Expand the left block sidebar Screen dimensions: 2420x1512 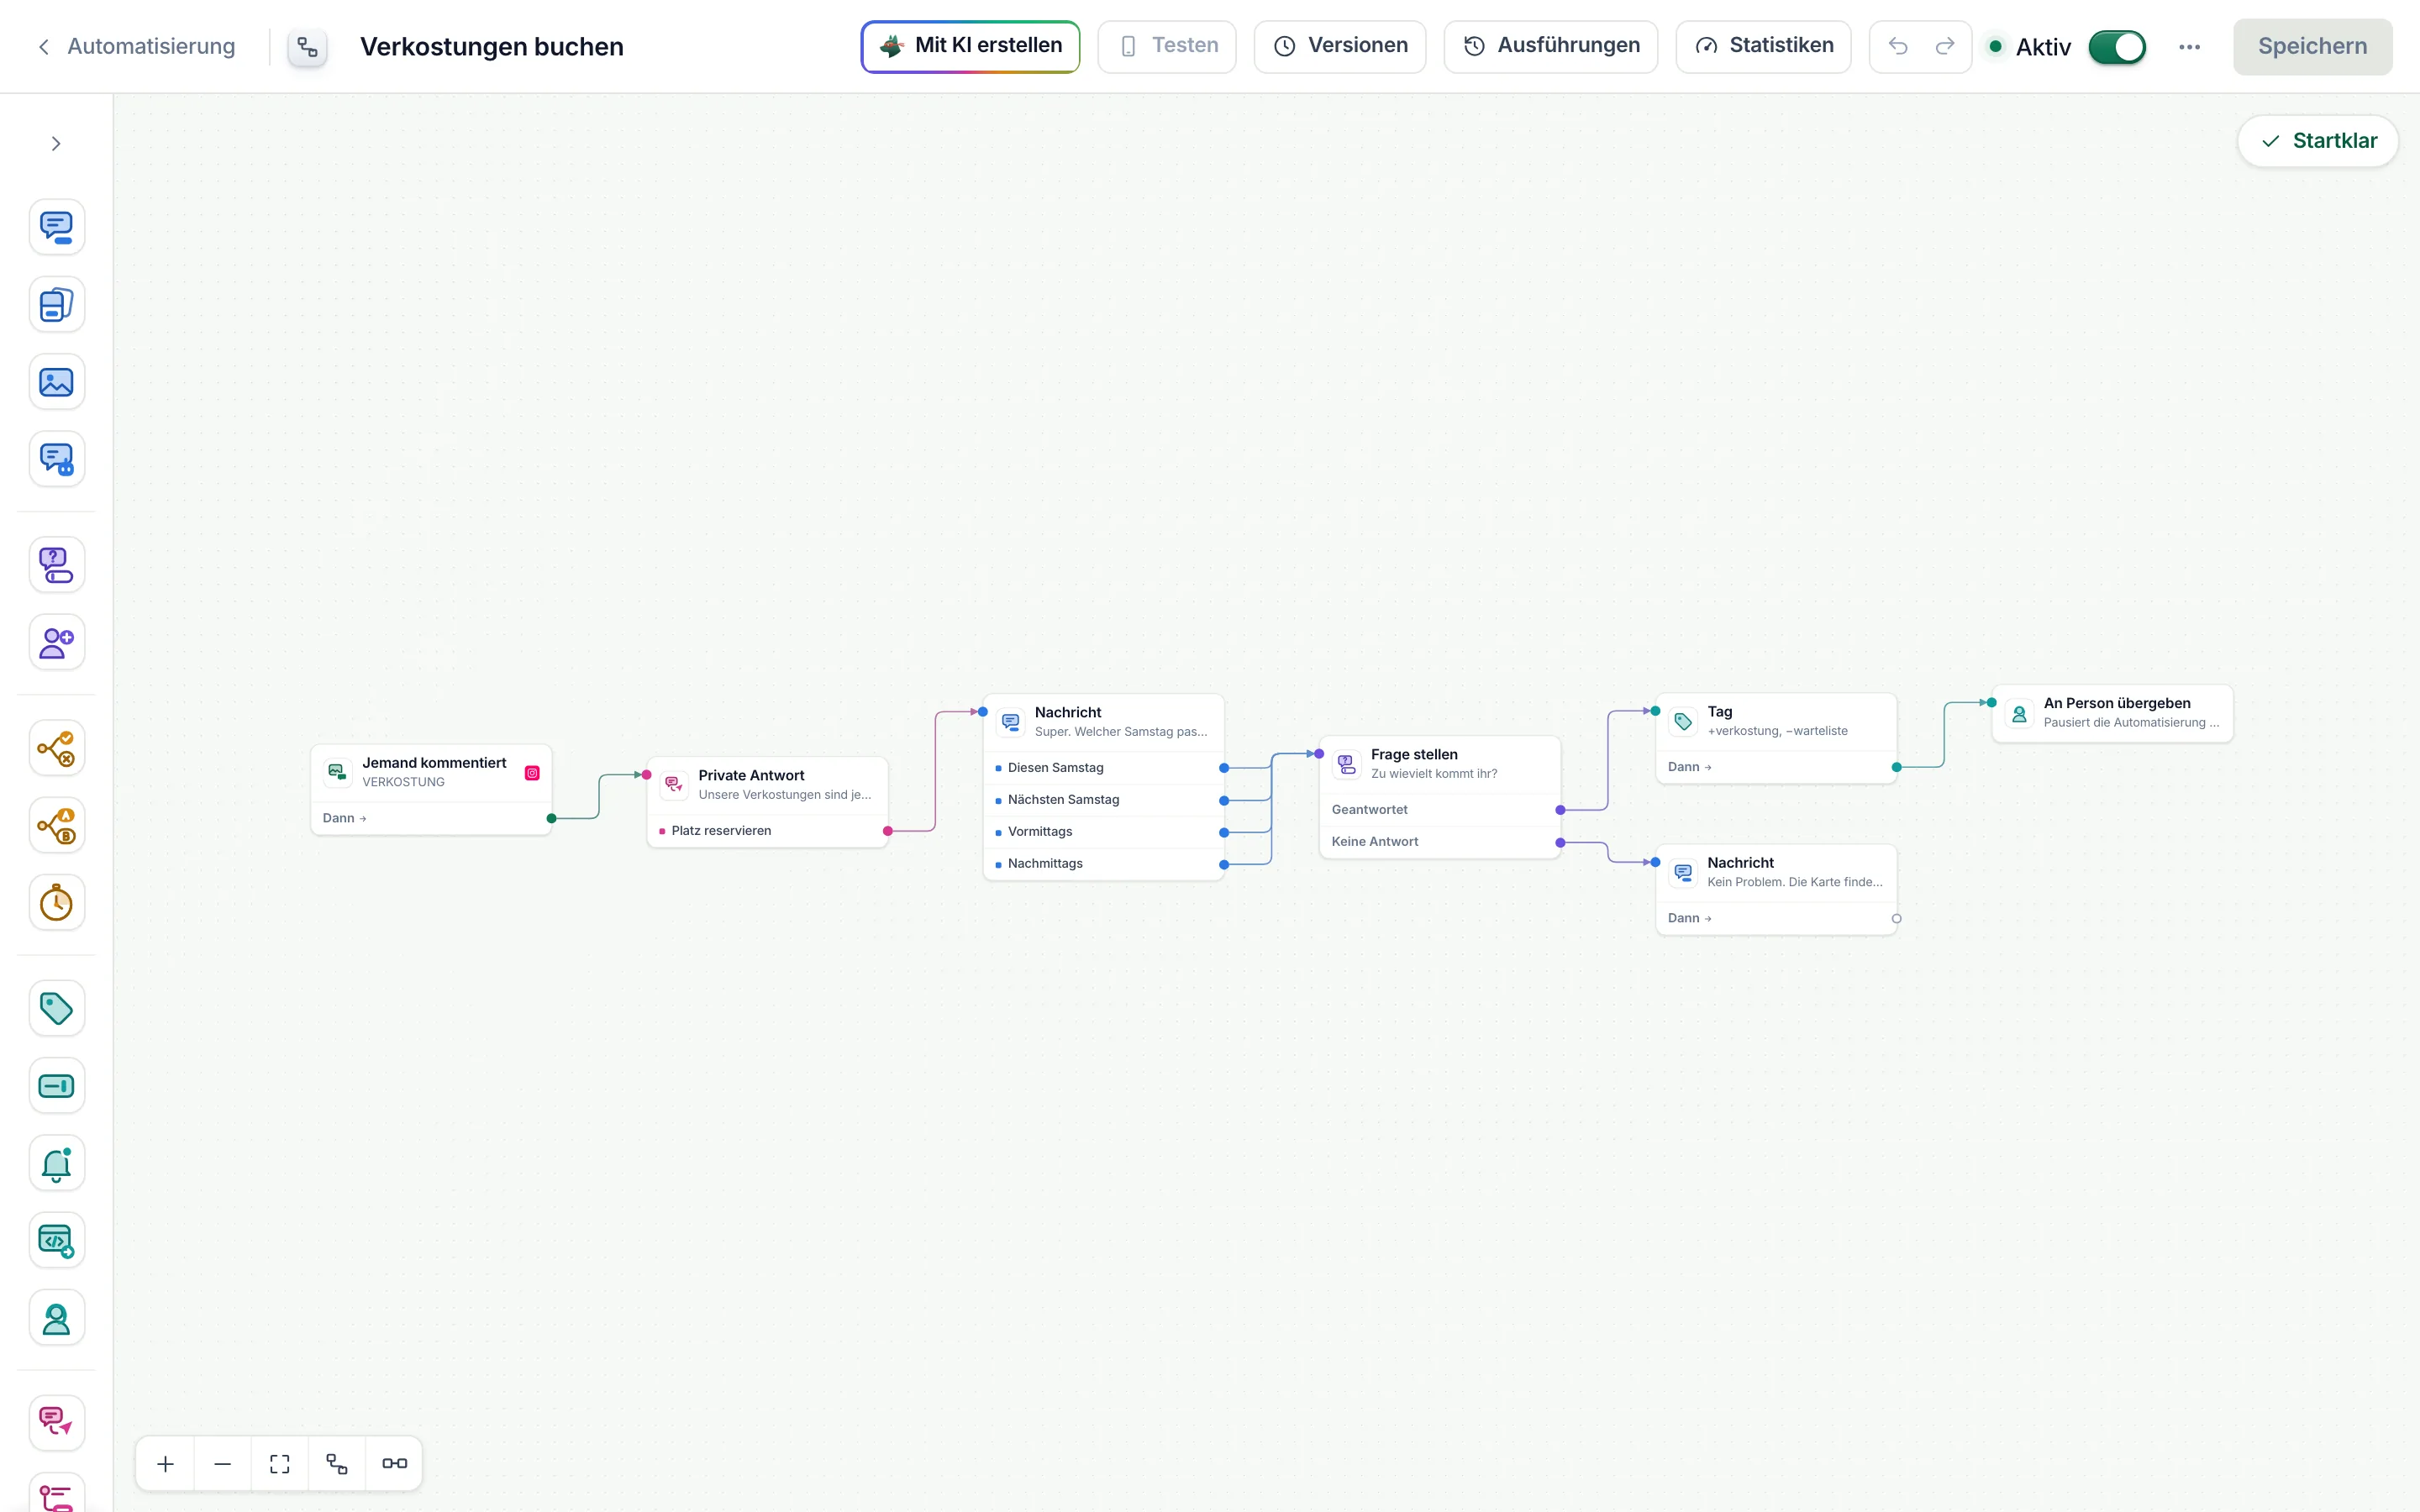point(56,144)
